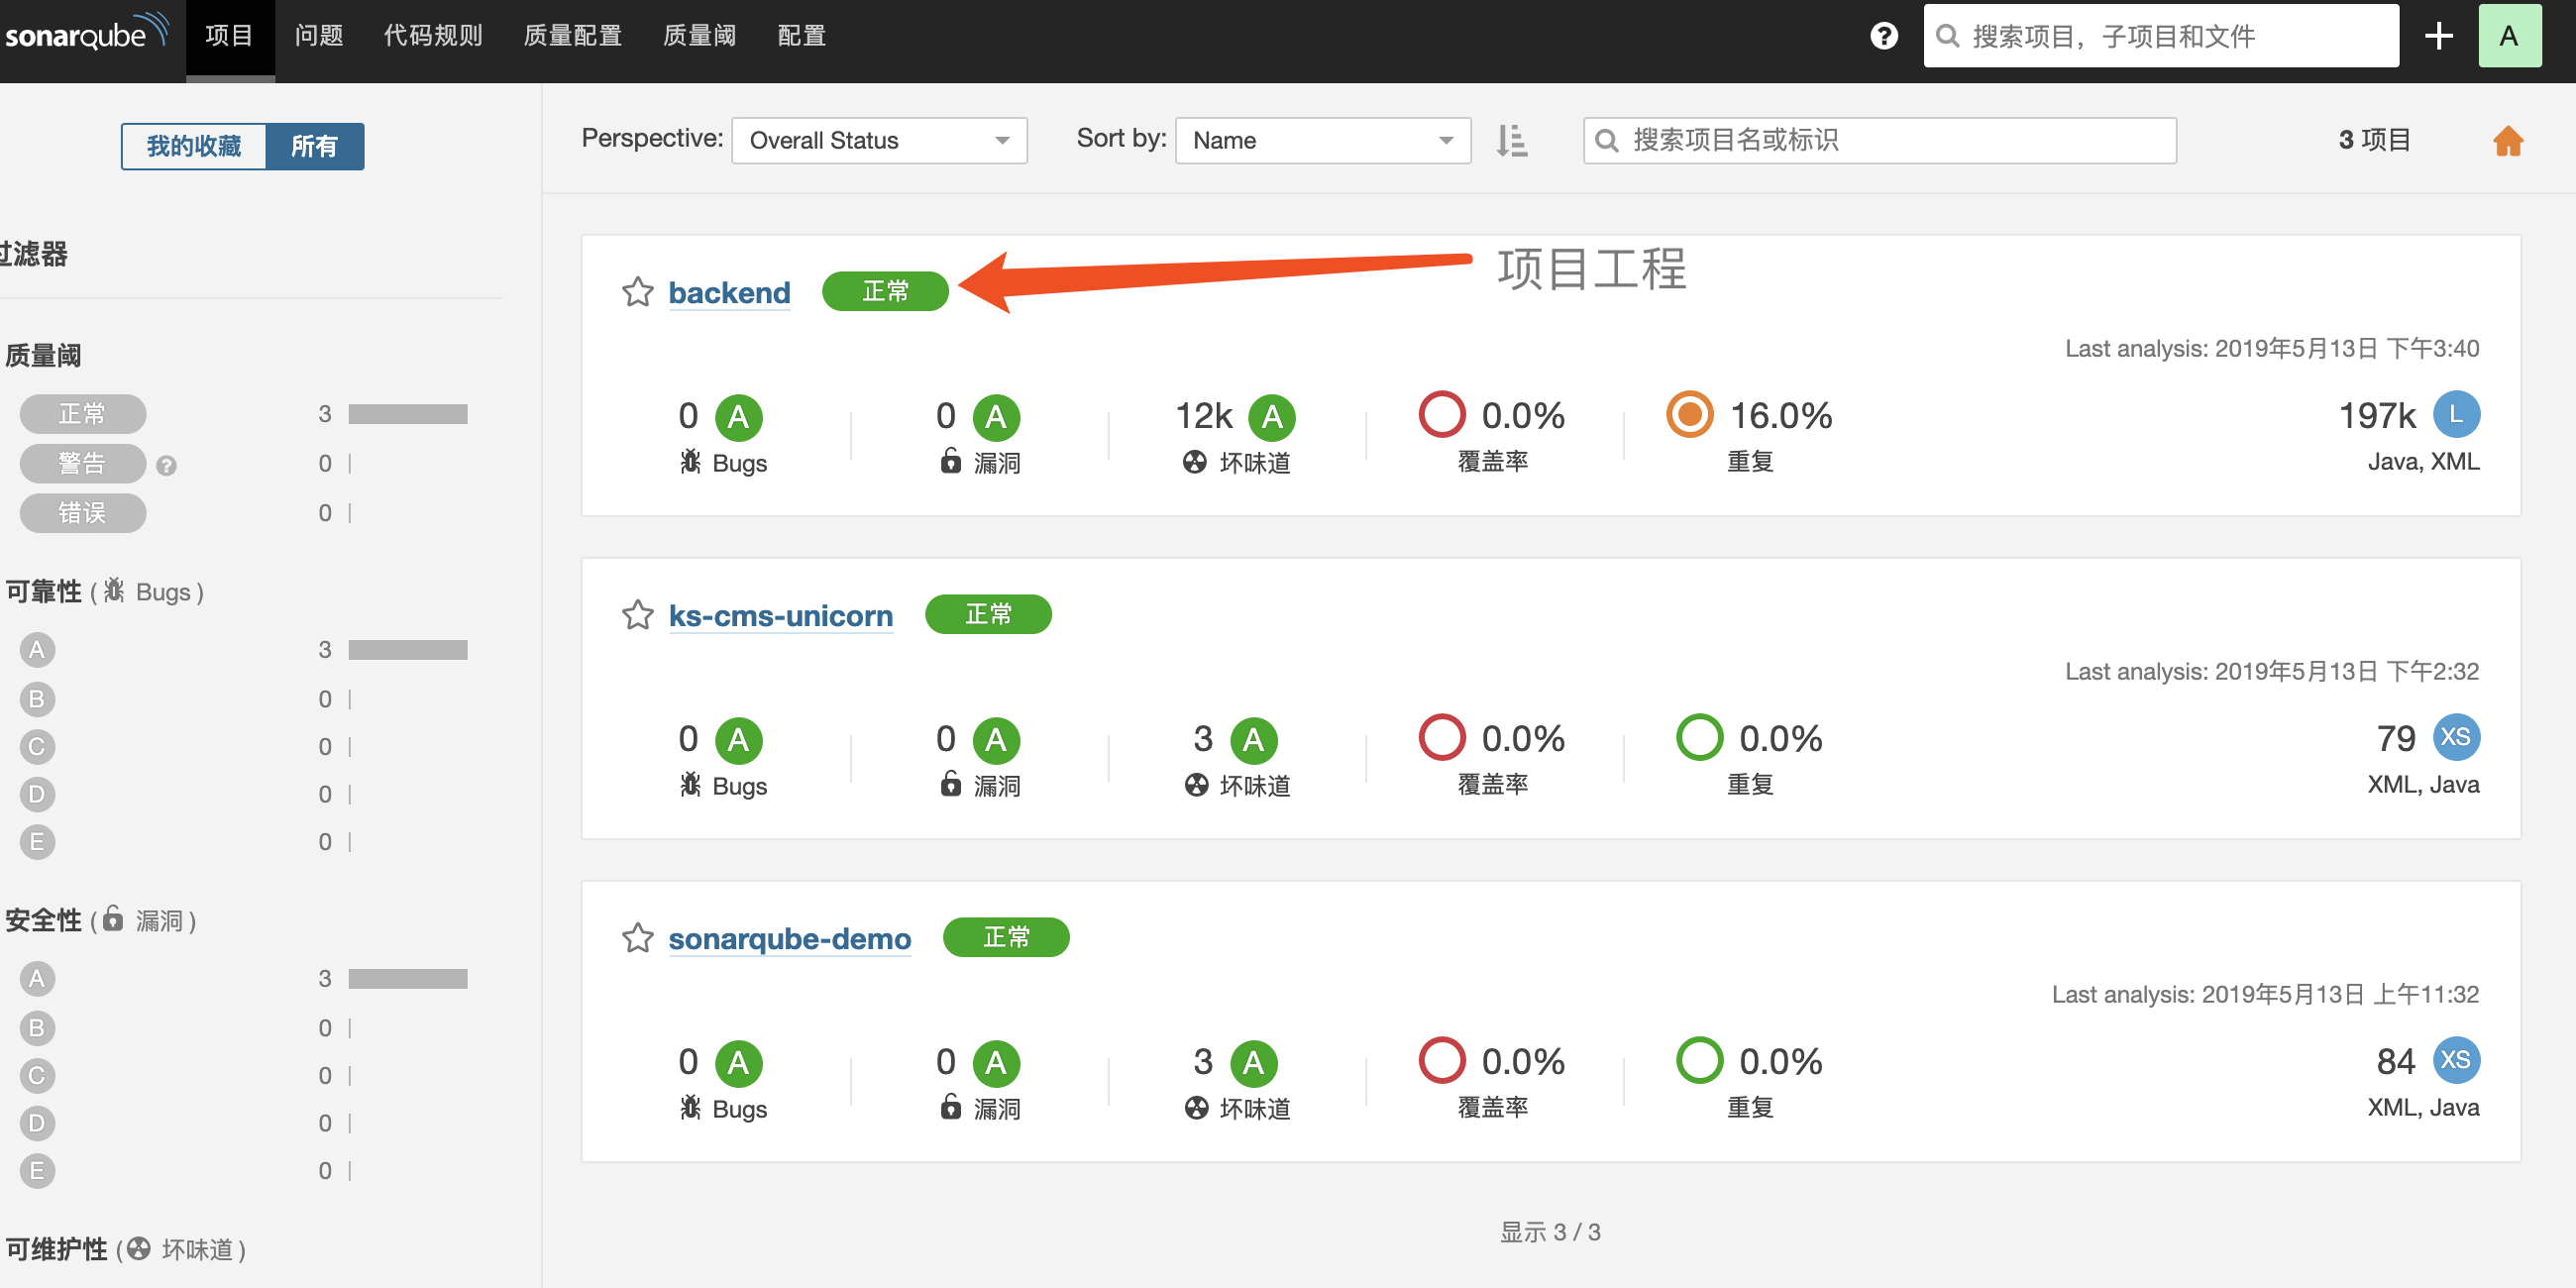Open the Perspective Overall Status dropdown
Screen dimensions: 2576x1288
pos(878,141)
